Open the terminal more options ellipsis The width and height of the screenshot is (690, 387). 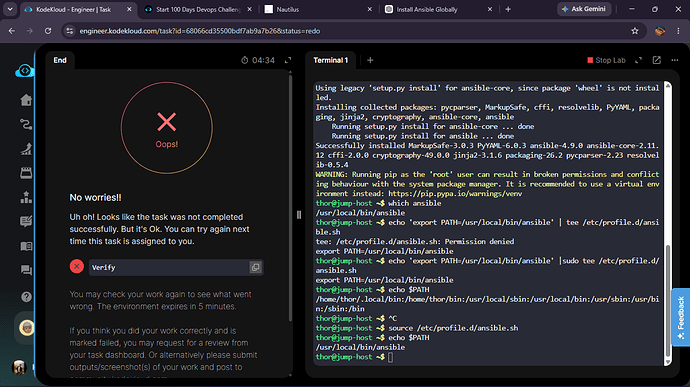tap(675, 60)
